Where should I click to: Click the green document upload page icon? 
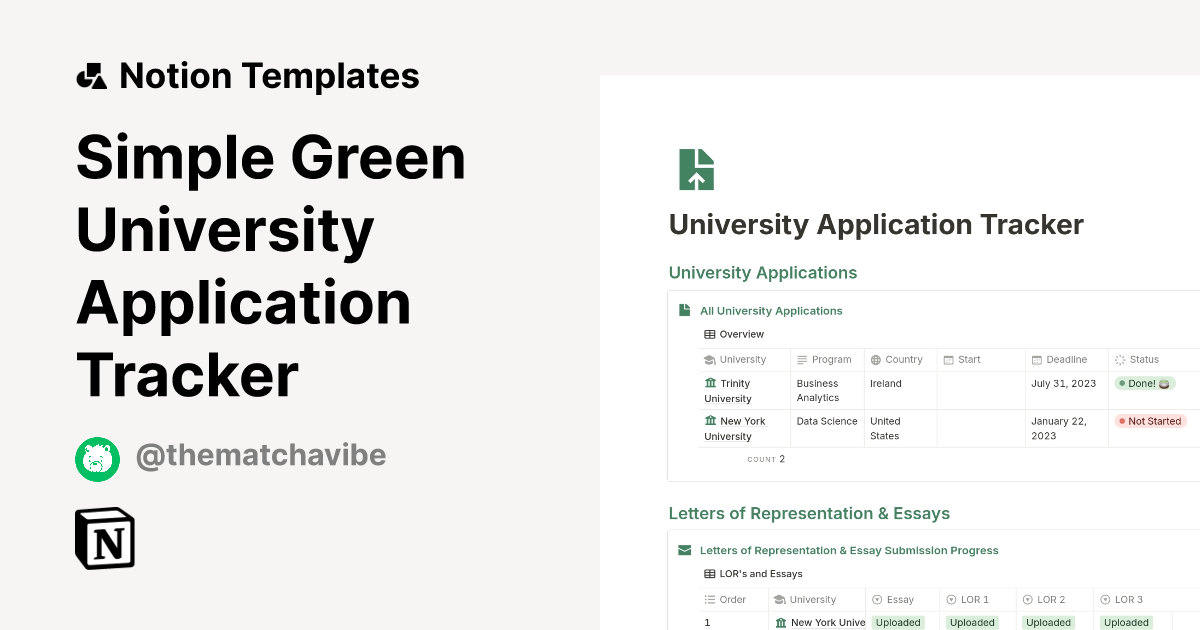(696, 170)
